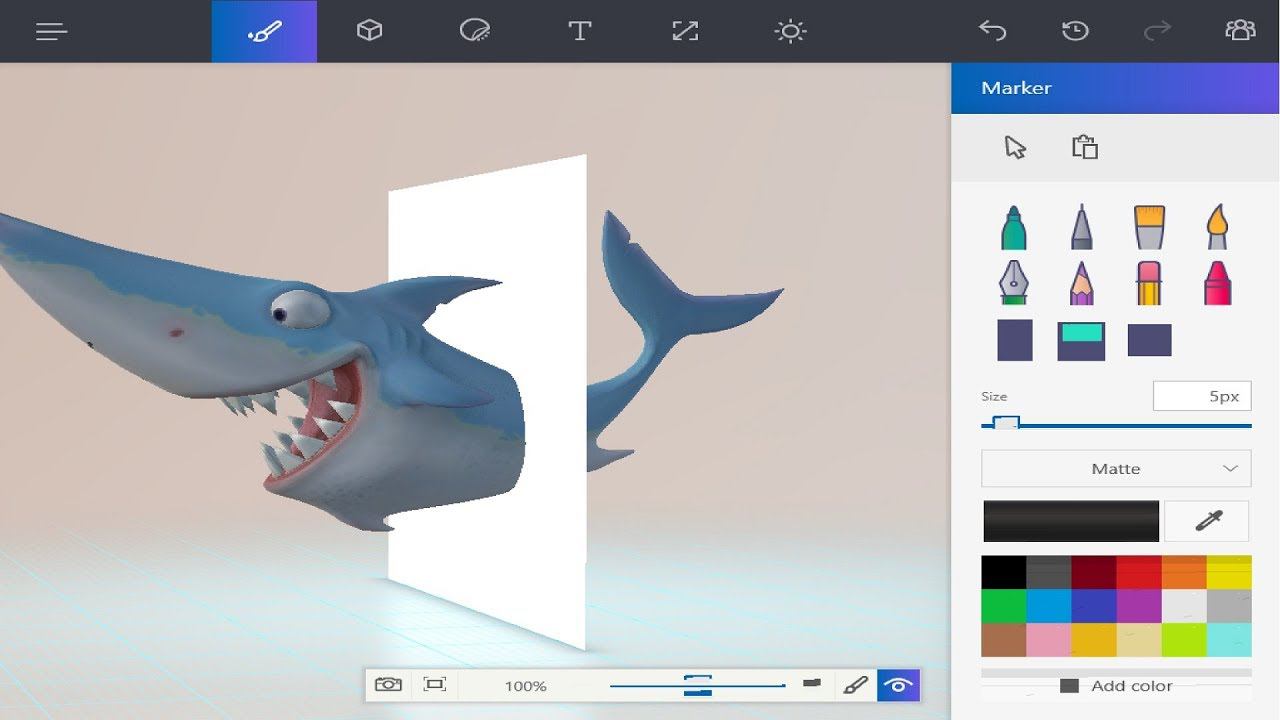Pick the bright red color swatch
The image size is (1280, 720).
click(x=1139, y=573)
